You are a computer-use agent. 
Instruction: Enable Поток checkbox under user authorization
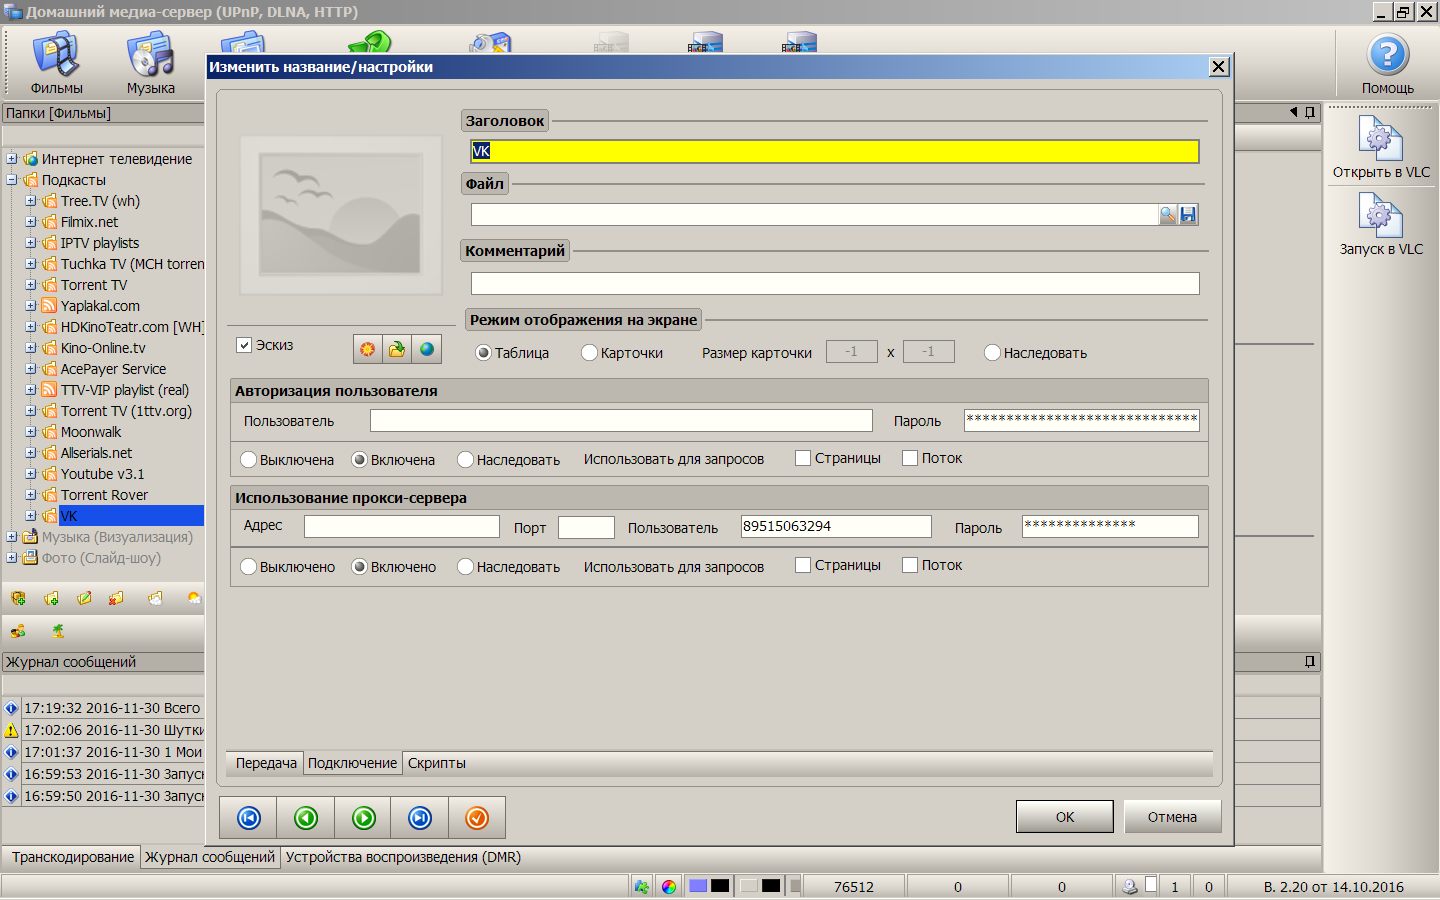[x=910, y=458]
